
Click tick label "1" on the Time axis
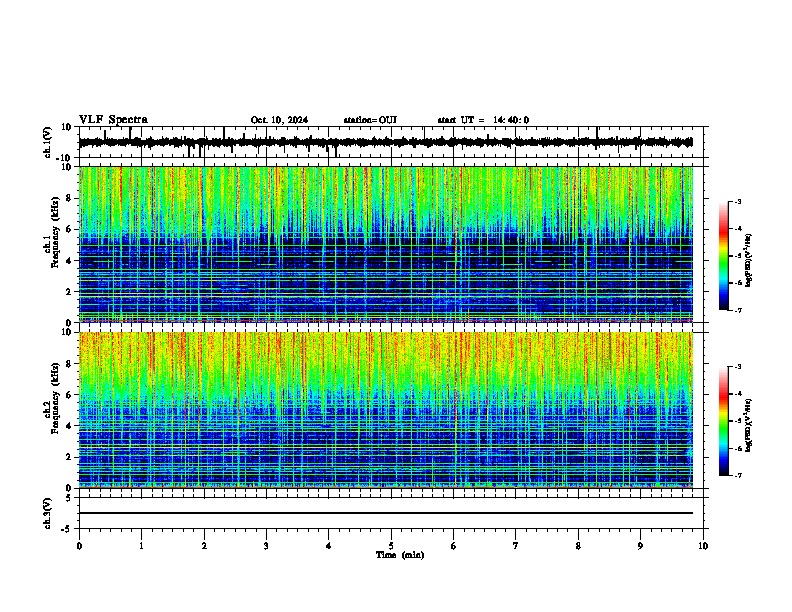pyautogui.click(x=141, y=546)
